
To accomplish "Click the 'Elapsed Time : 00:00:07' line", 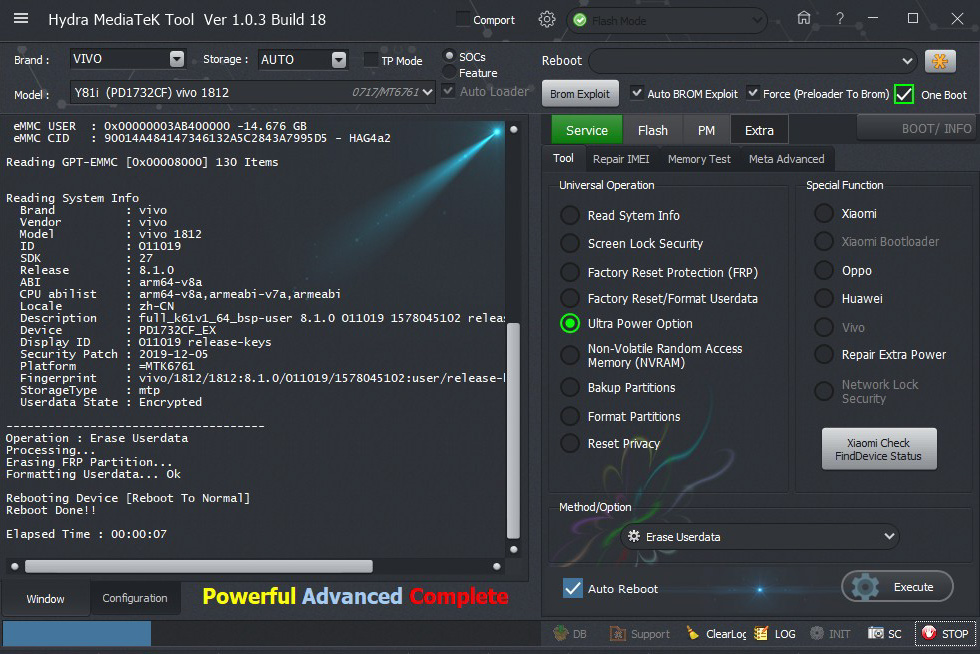I will click(x=86, y=534).
